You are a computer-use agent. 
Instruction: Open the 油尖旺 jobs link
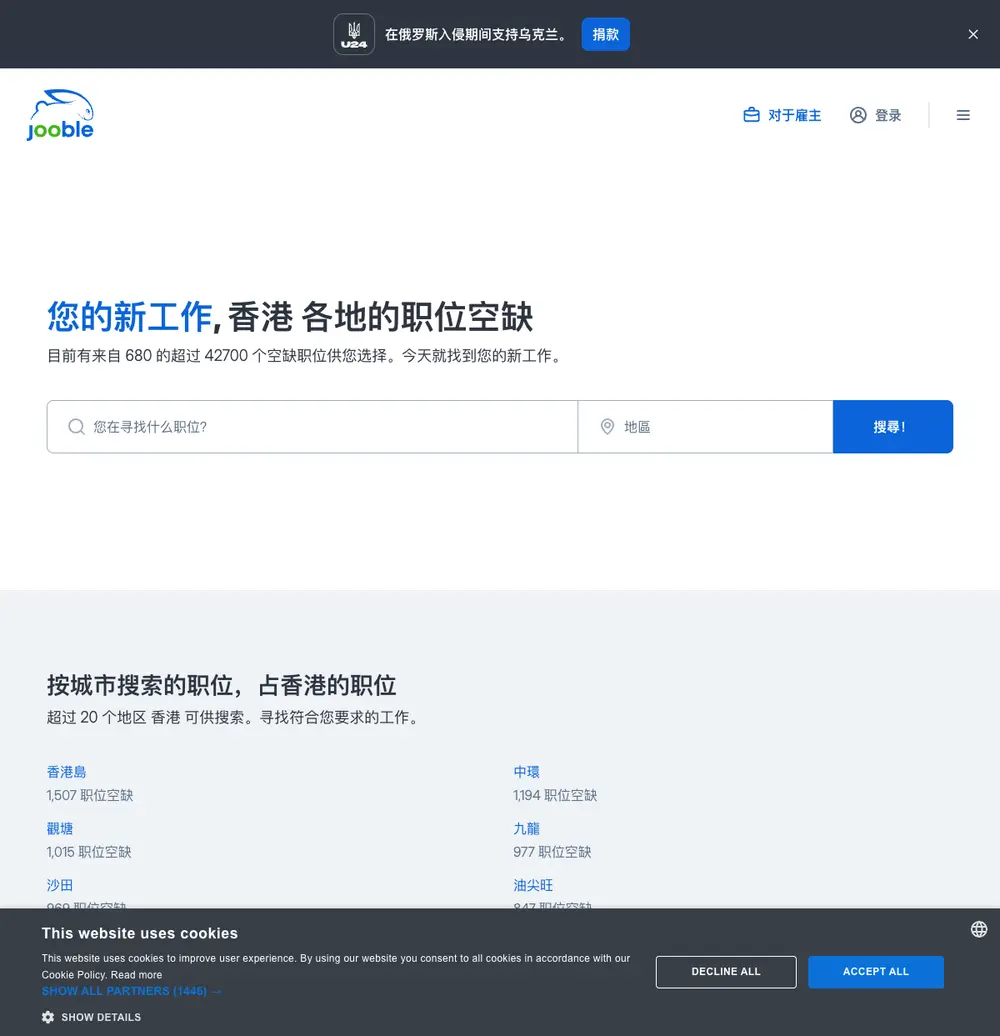pos(533,885)
